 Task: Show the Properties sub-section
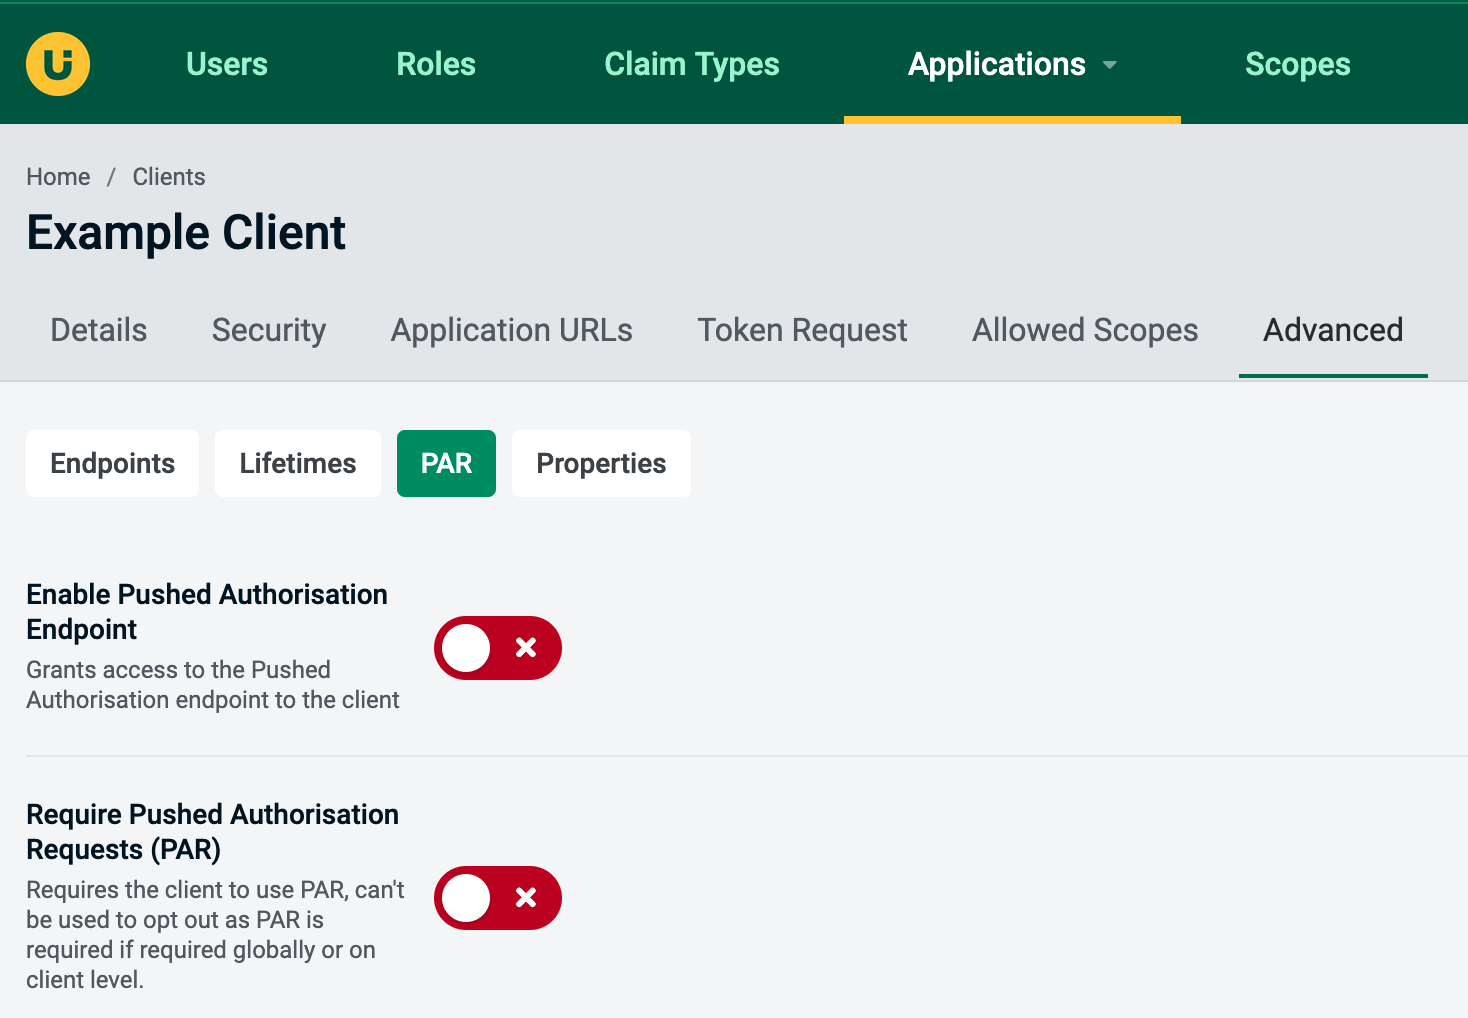pos(601,463)
